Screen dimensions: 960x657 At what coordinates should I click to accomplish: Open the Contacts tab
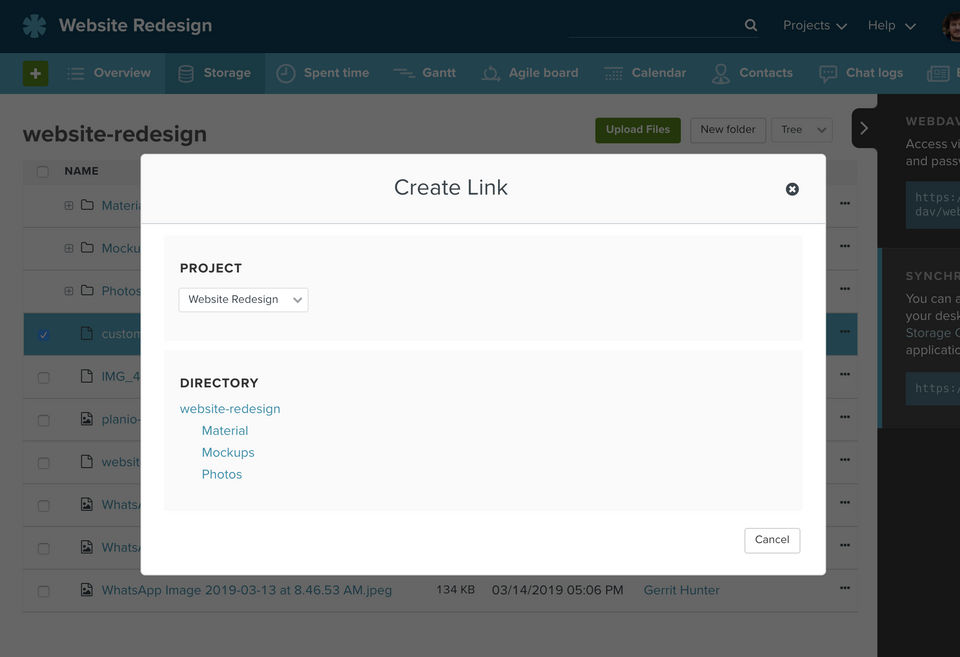click(752, 73)
